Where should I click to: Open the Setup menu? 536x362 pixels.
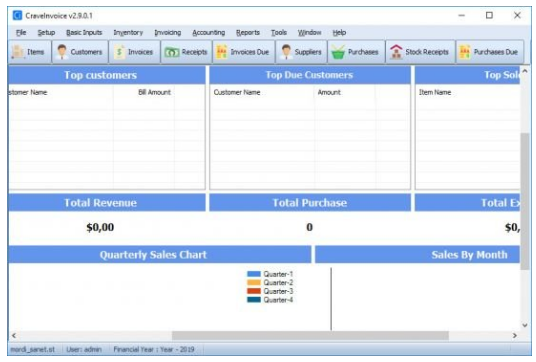pyautogui.click(x=46, y=32)
